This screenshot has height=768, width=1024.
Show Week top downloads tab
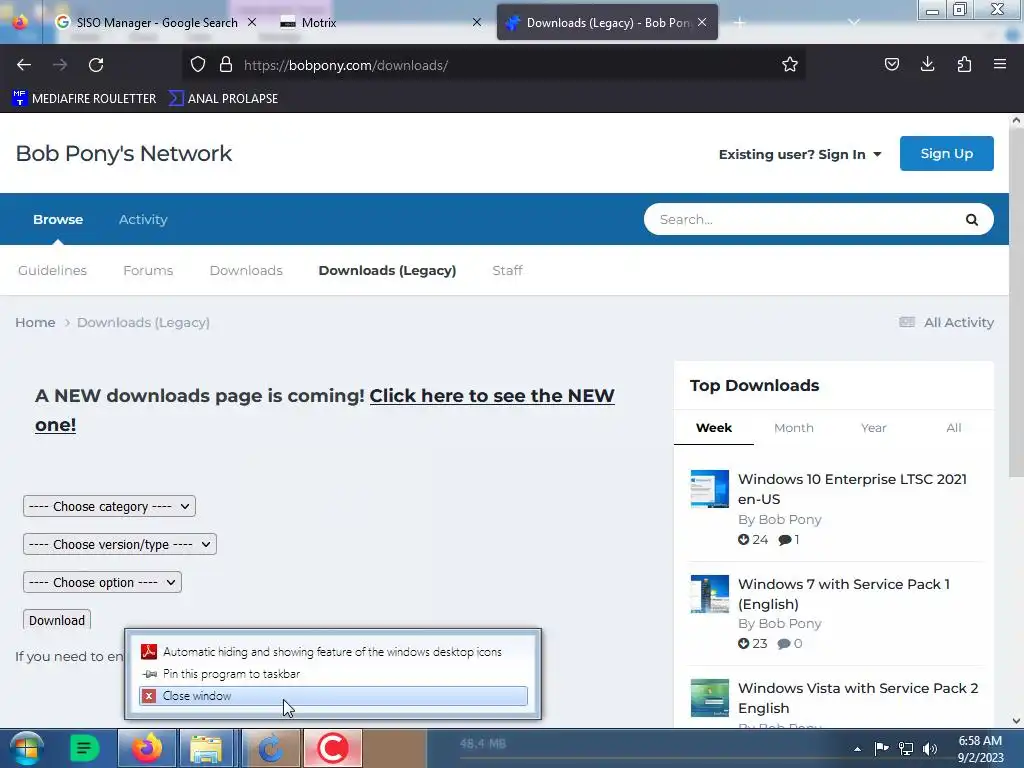pyautogui.click(x=714, y=428)
